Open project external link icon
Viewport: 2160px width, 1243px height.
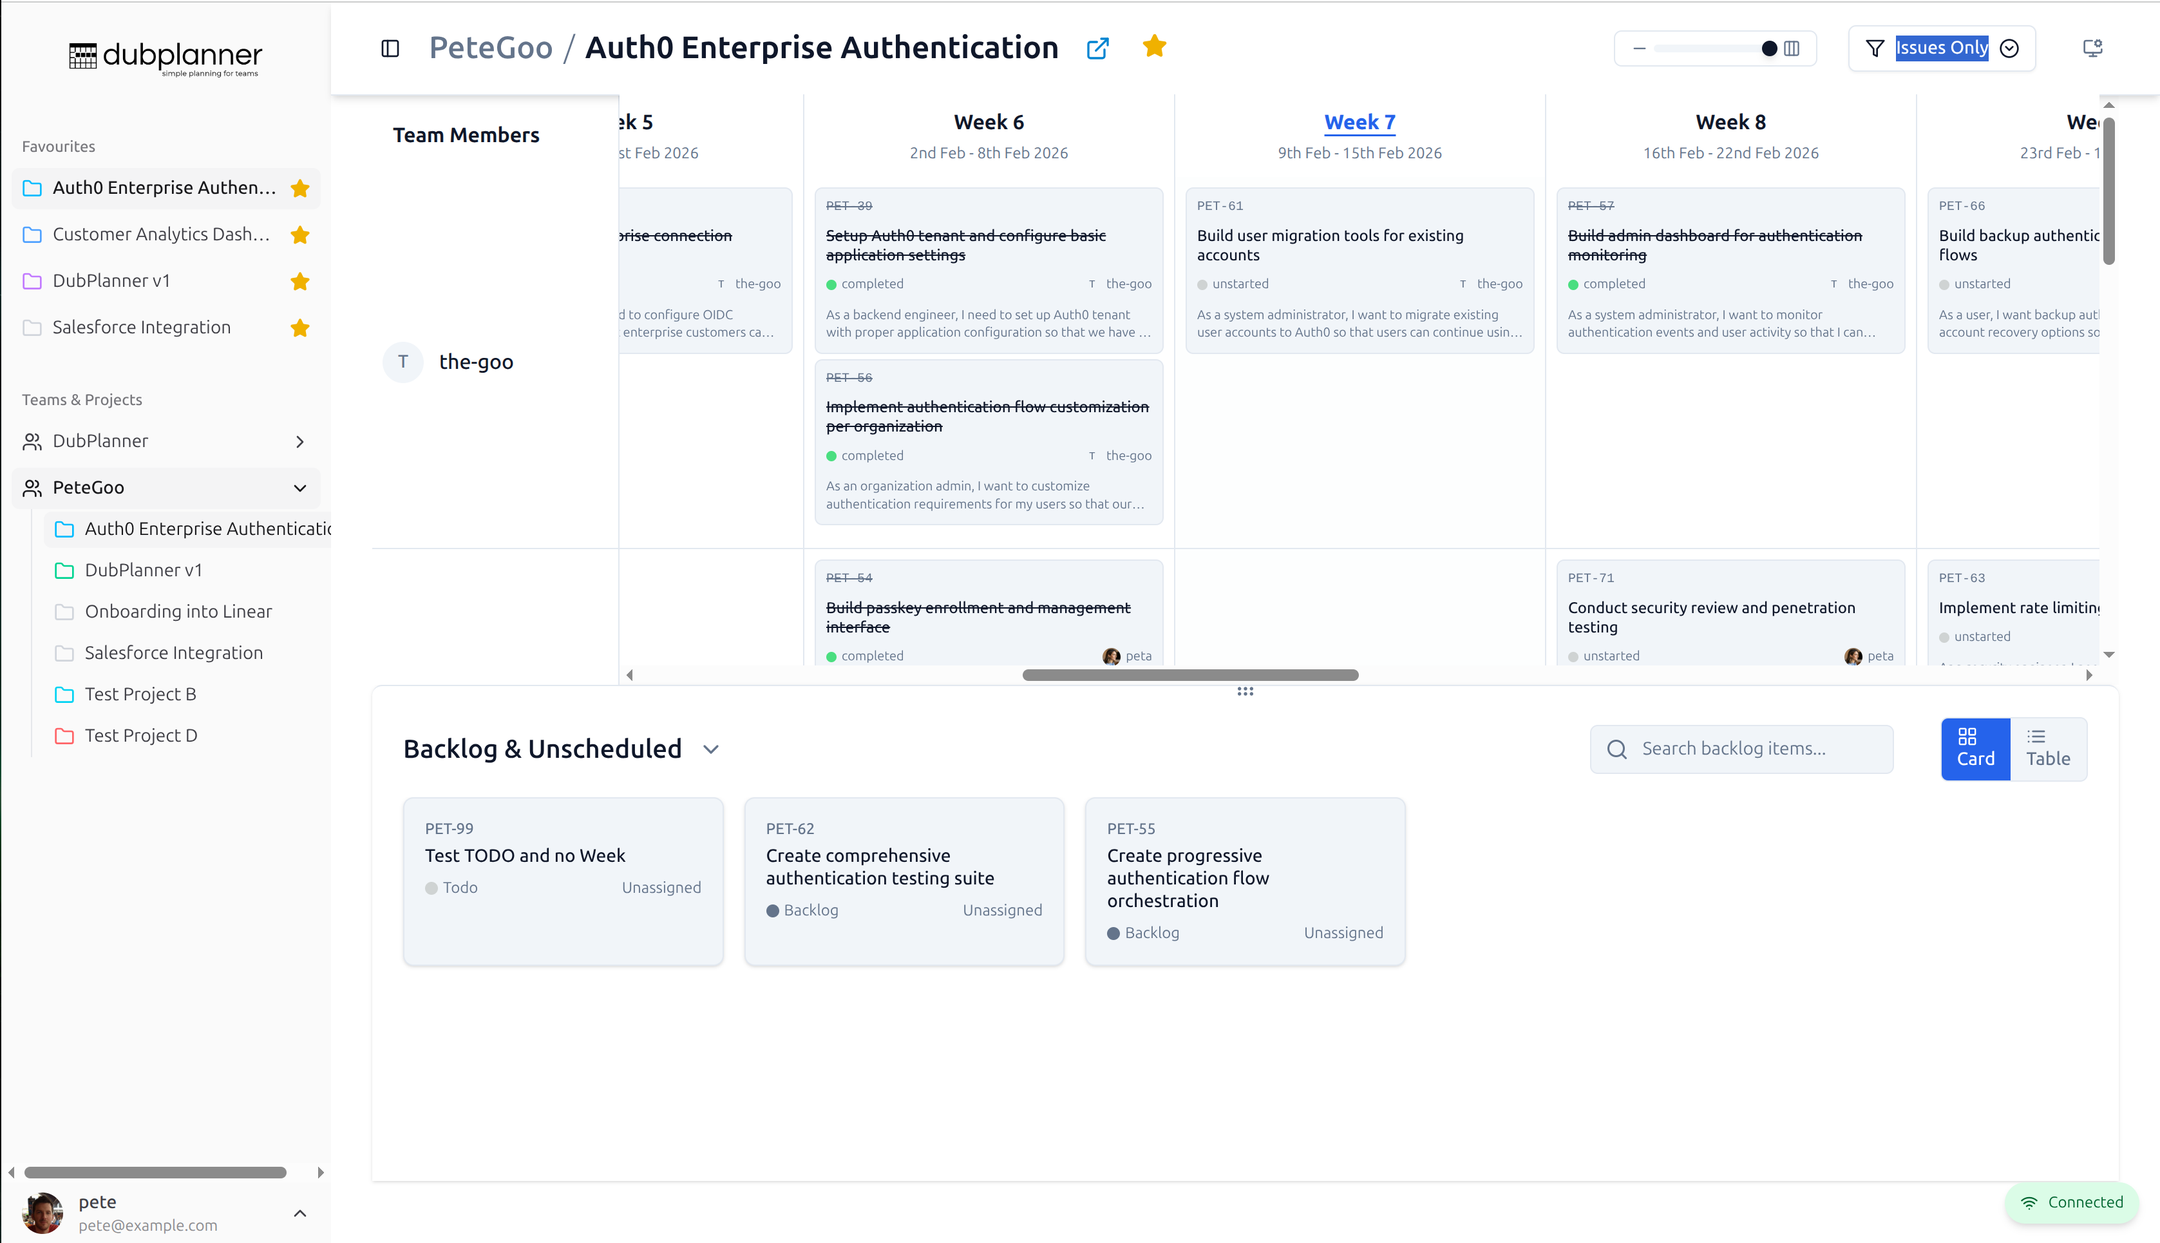[x=1097, y=48]
